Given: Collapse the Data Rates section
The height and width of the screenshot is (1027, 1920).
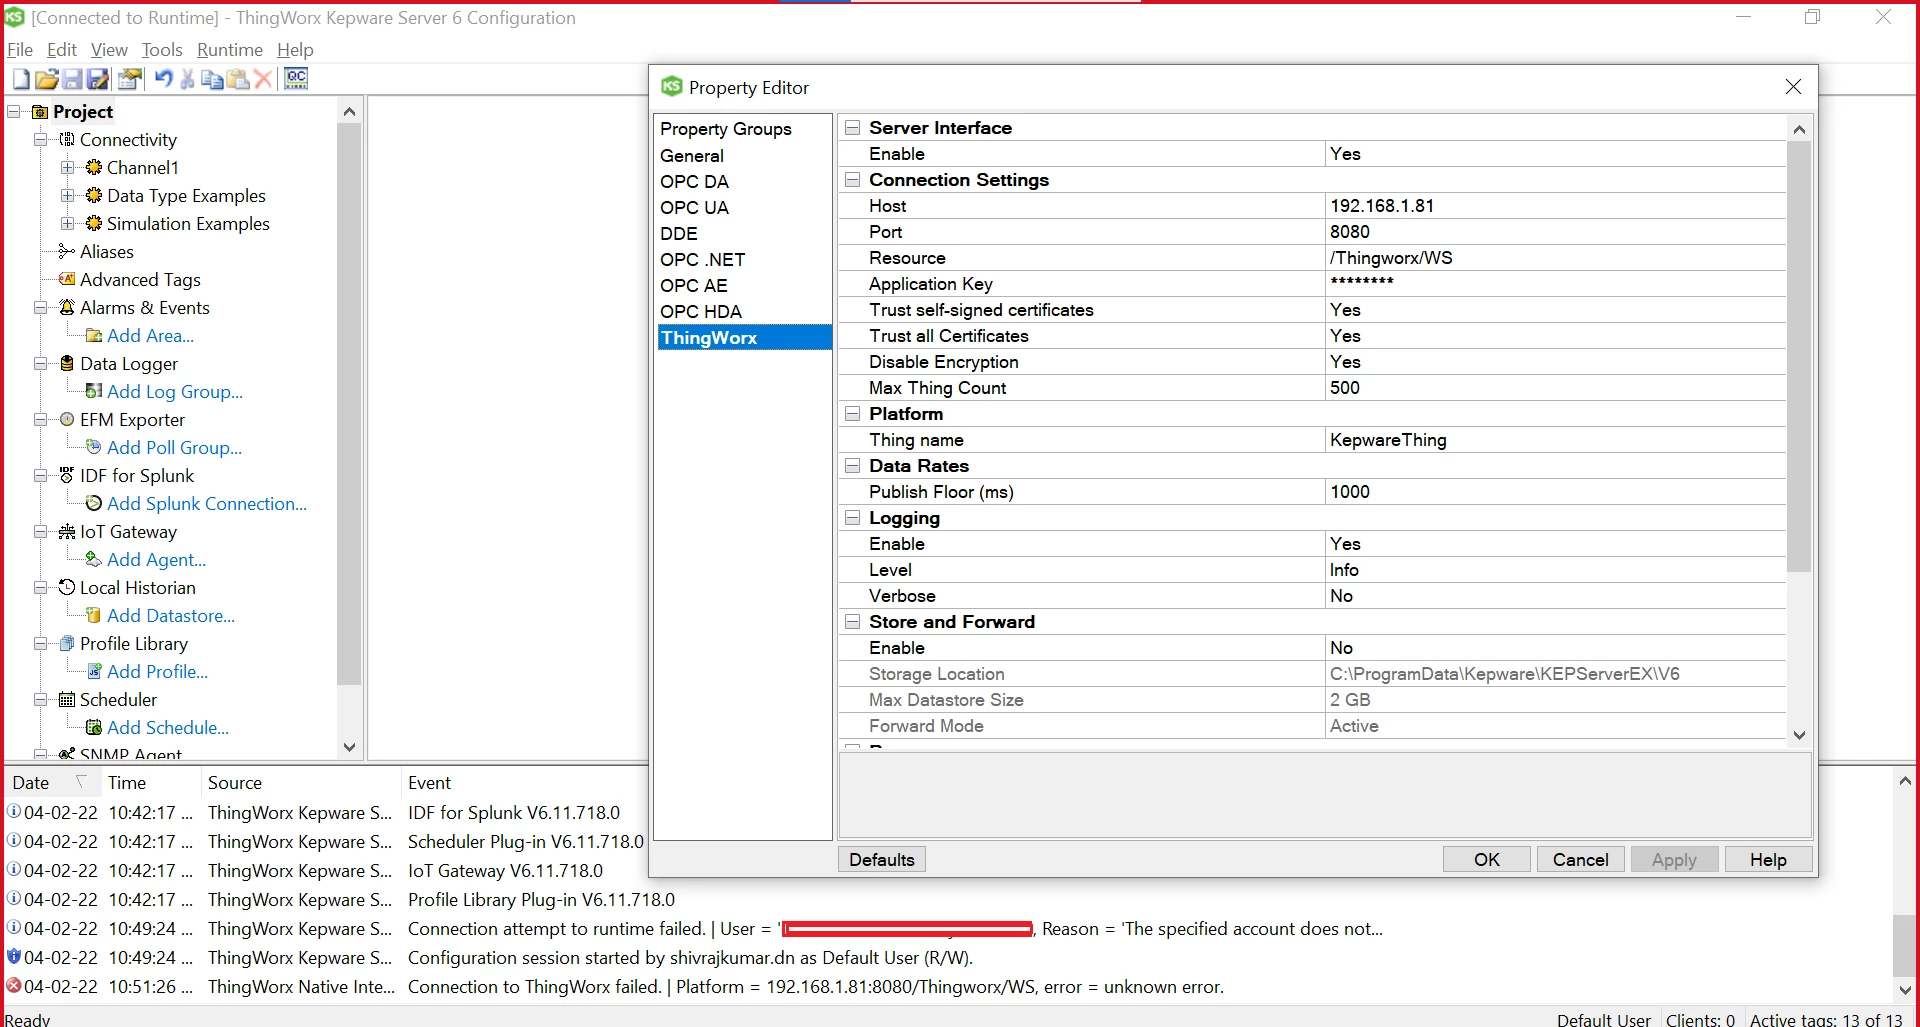Looking at the screenshot, I should point(852,465).
